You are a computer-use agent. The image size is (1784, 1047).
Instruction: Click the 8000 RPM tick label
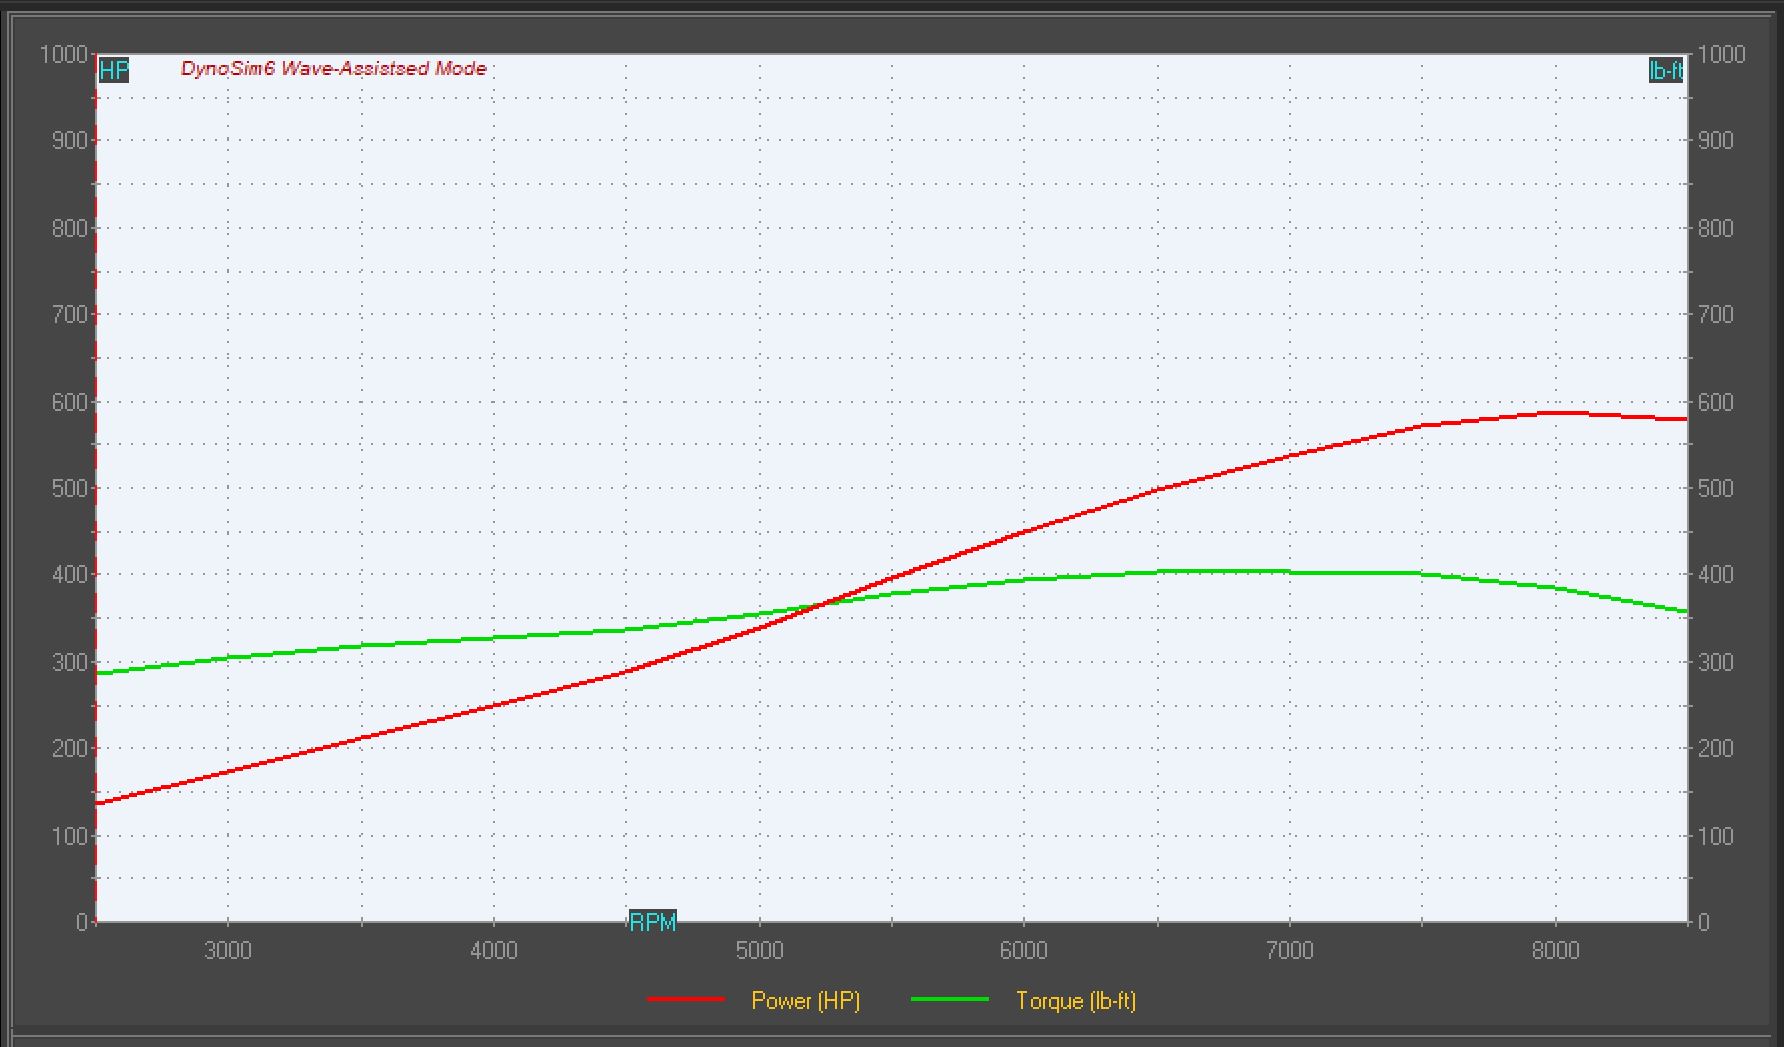1555,951
